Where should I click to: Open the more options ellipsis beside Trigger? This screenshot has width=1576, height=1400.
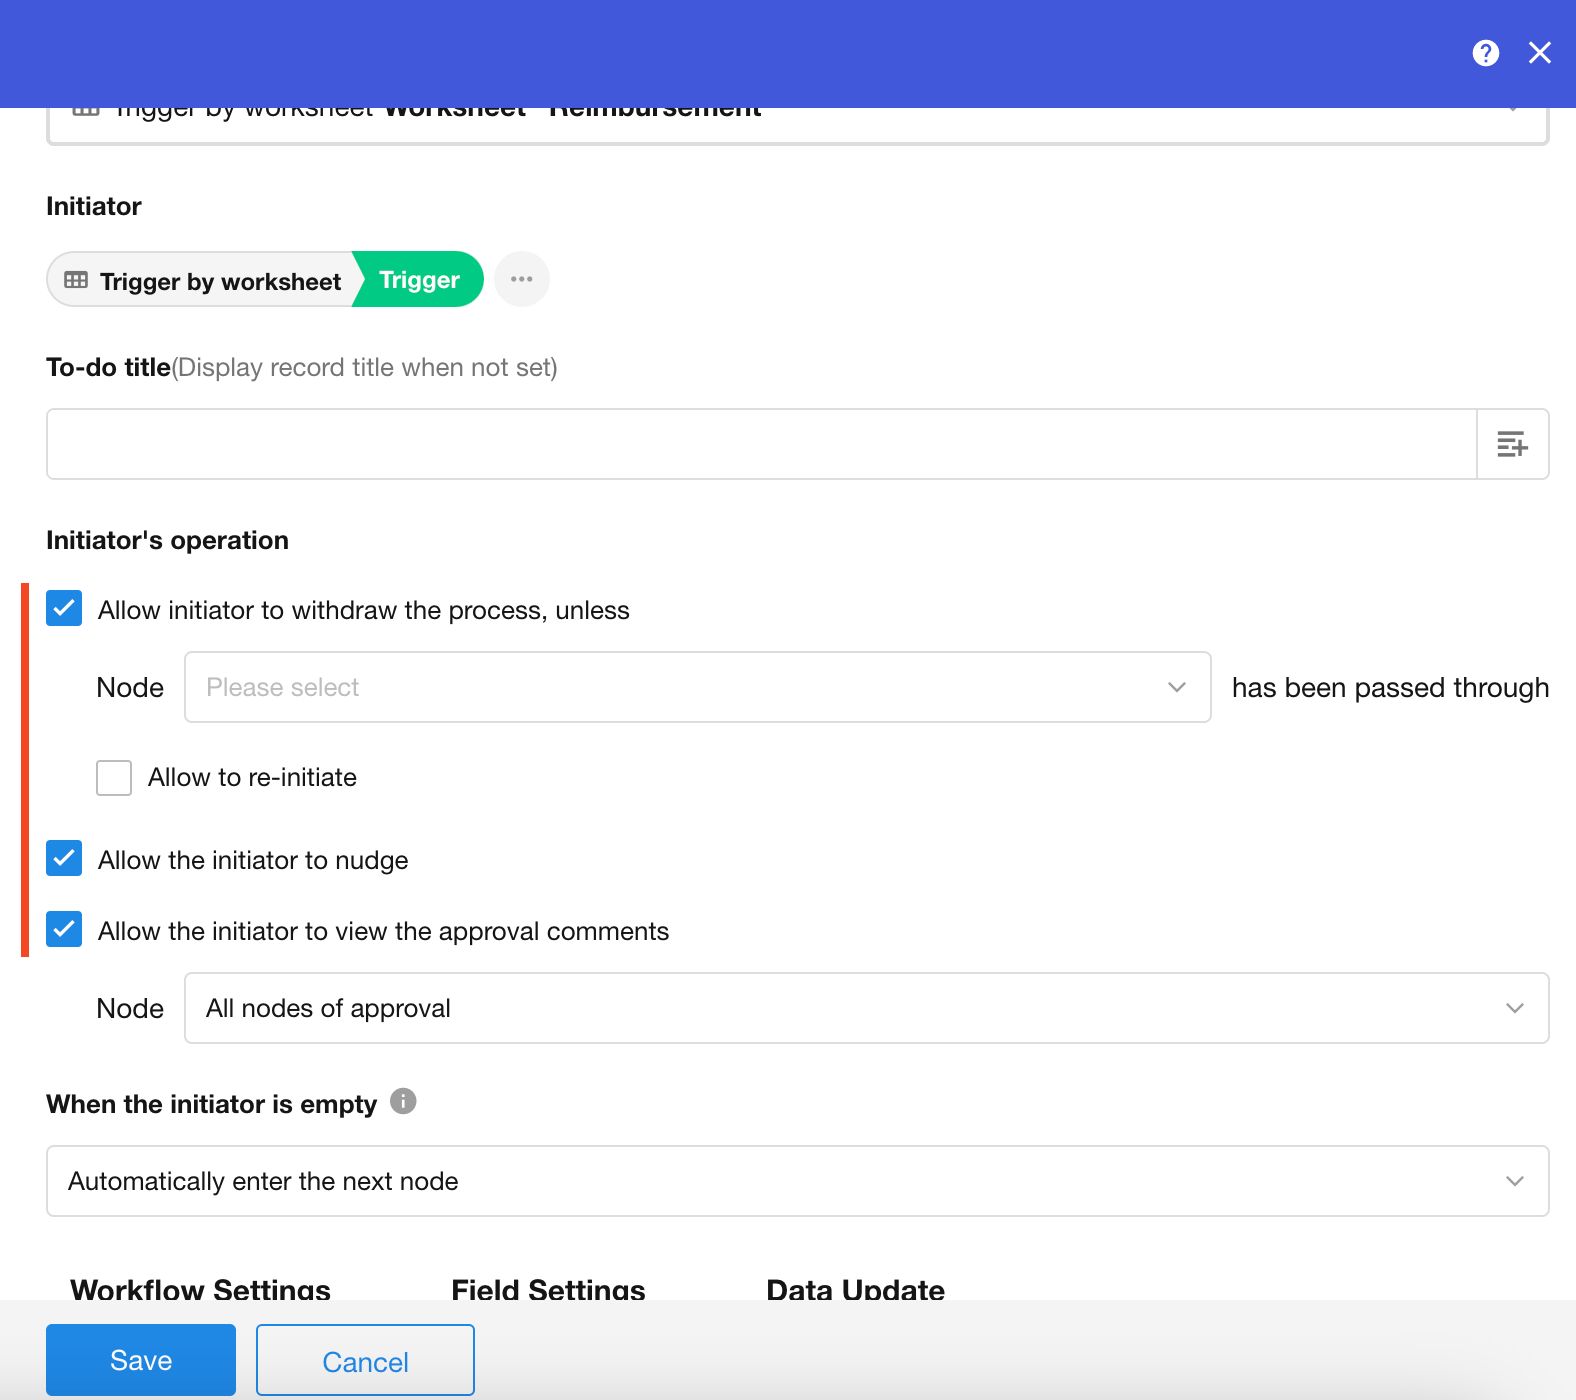pyautogui.click(x=521, y=279)
